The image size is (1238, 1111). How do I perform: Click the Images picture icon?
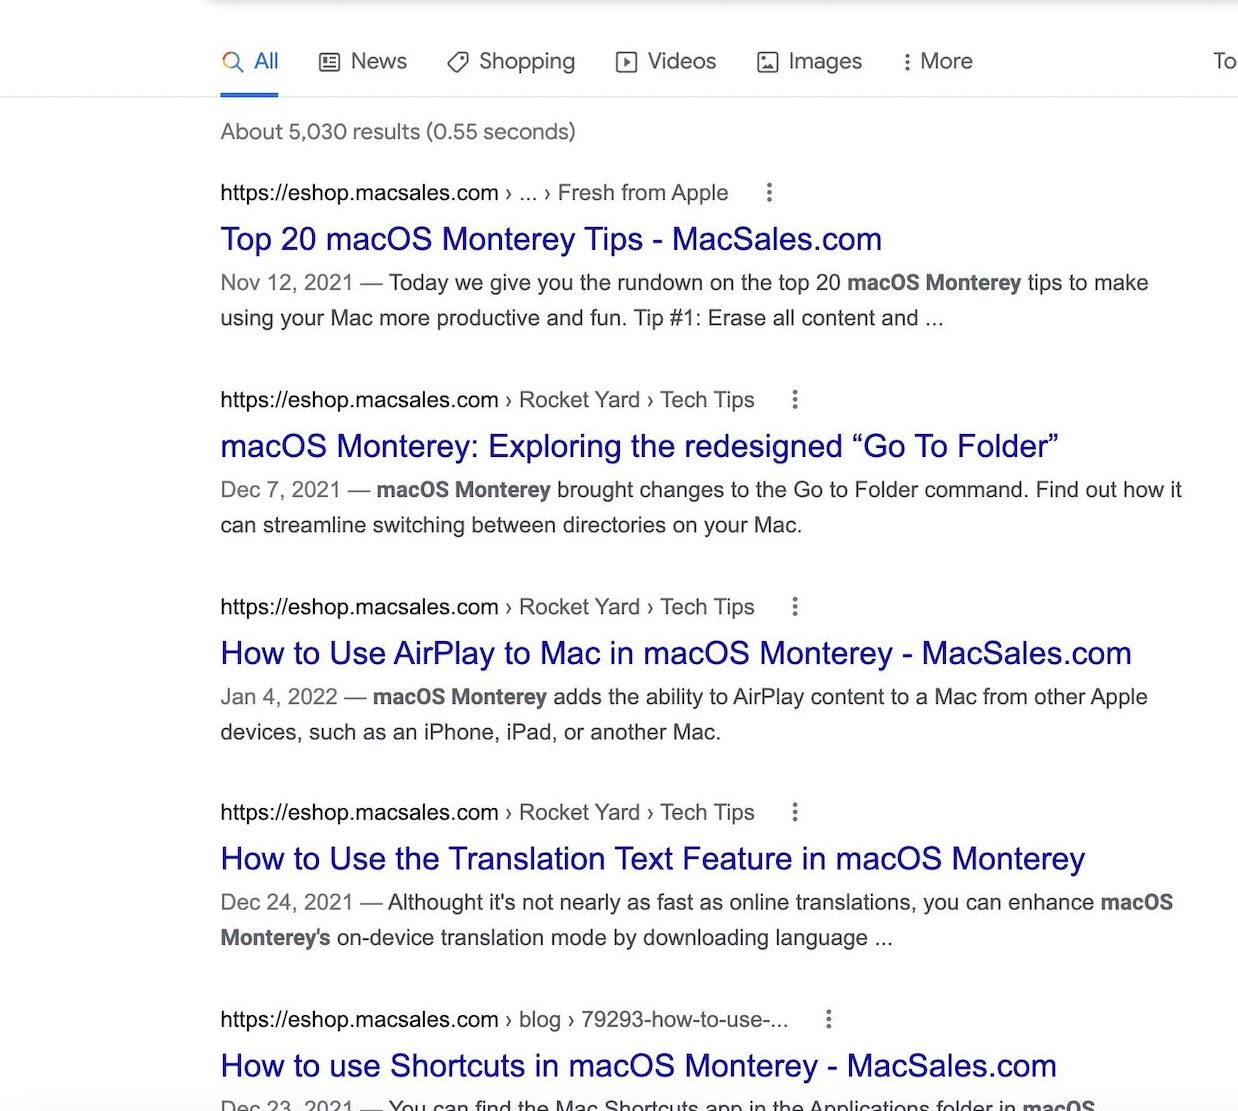pyautogui.click(x=767, y=62)
